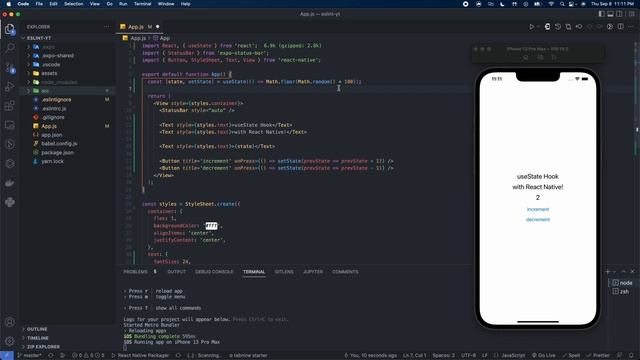Switch to the App.js editor tab

pos(136,27)
